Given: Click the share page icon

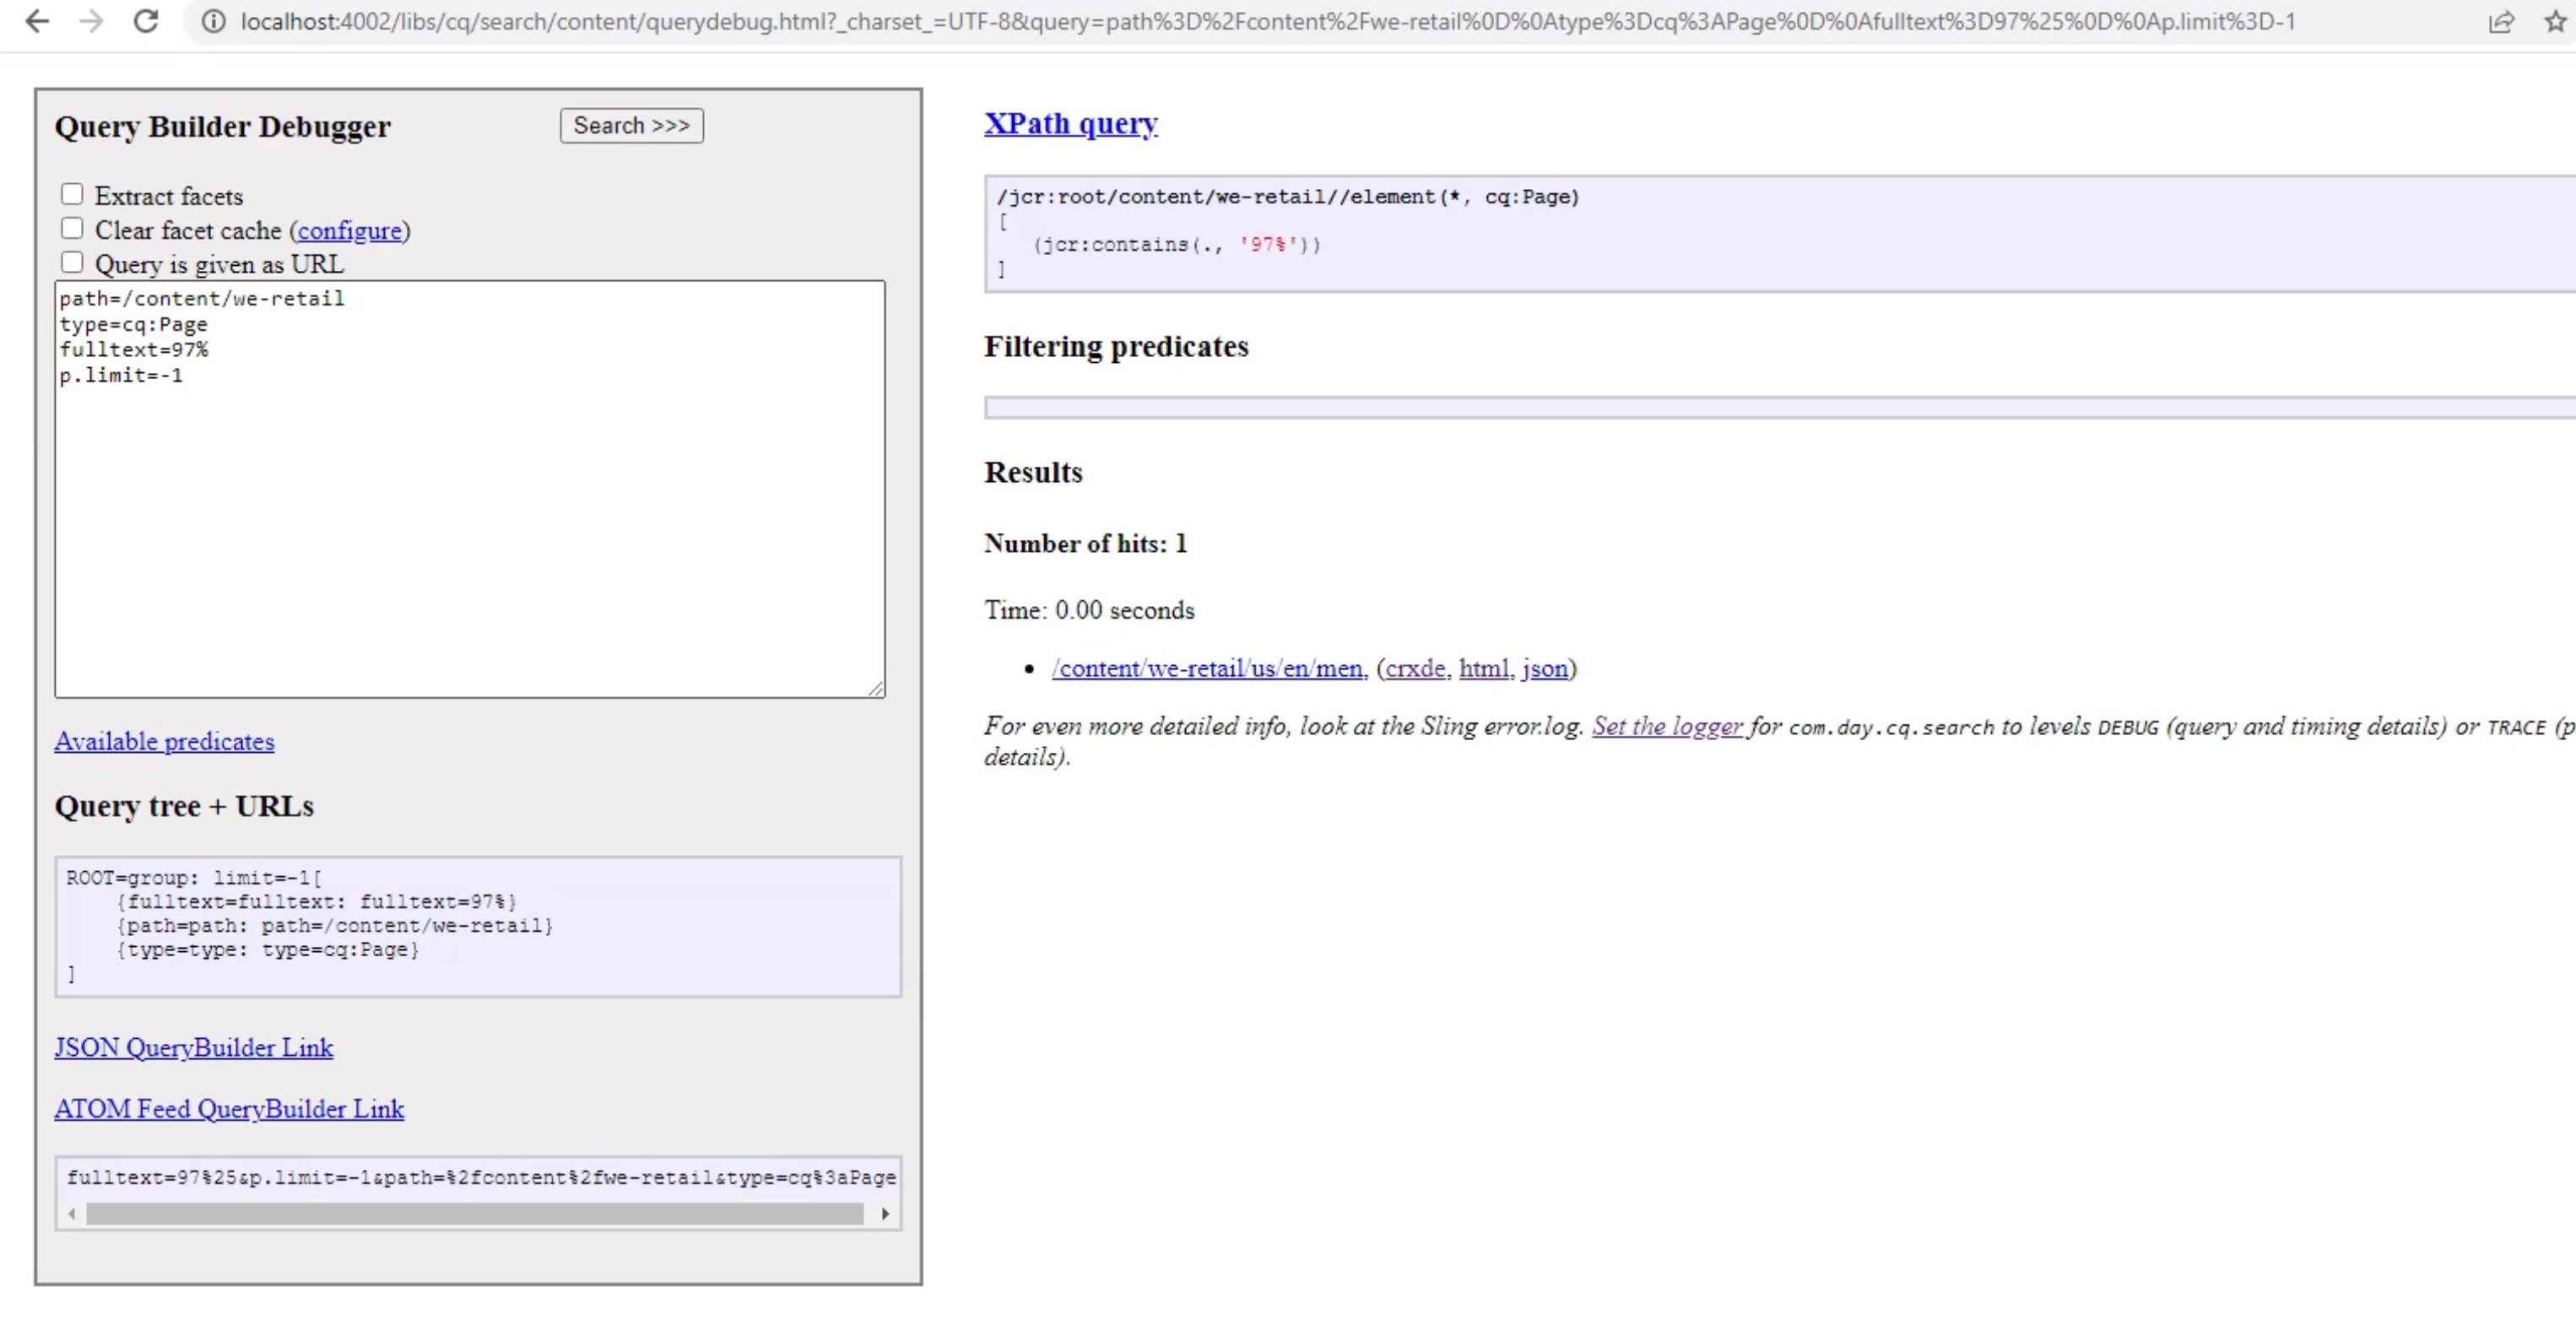Looking at the screenshot, I should tap(2501, 21).
